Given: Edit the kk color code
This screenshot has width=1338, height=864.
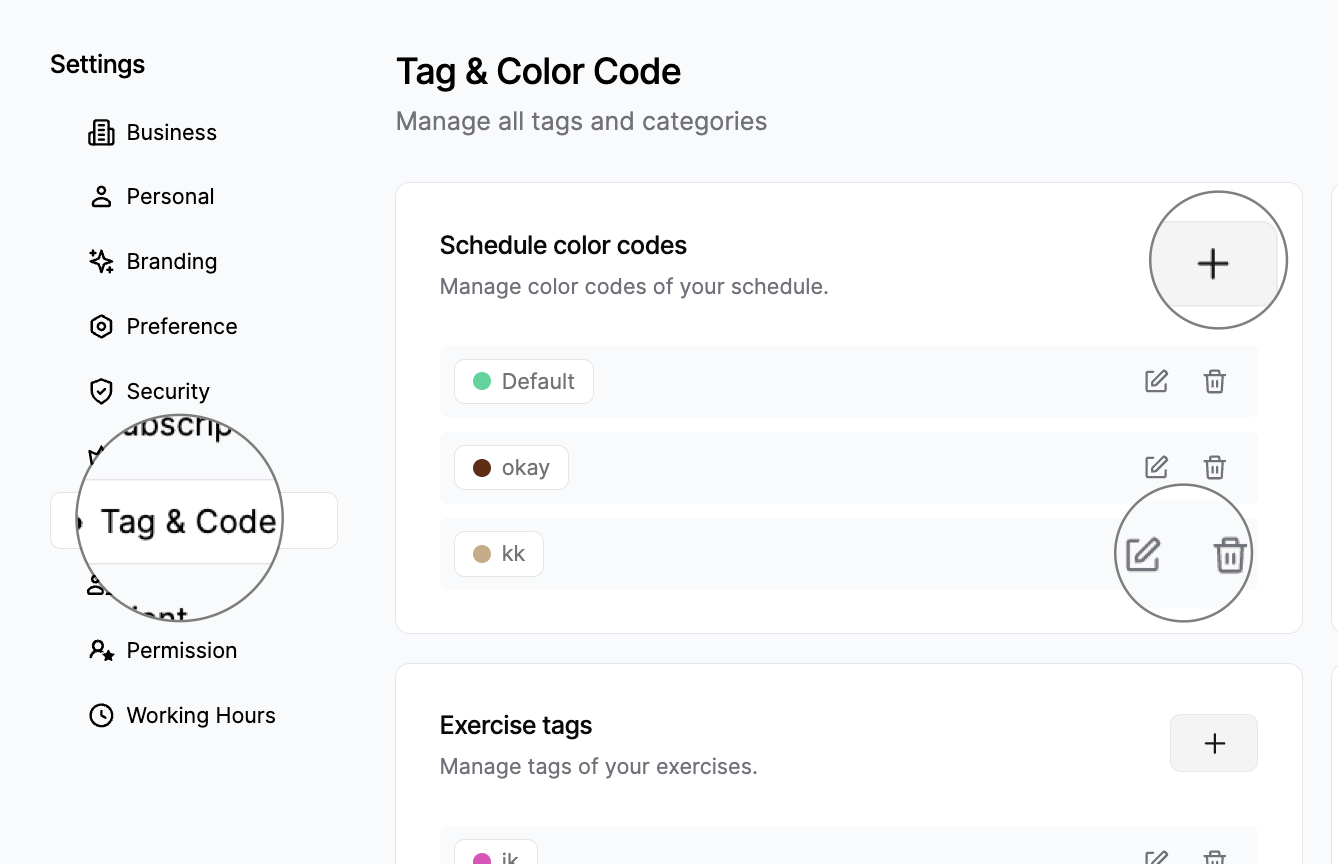Looking at the screenshot, I should pyautogui.click(x=1143, y=552).
